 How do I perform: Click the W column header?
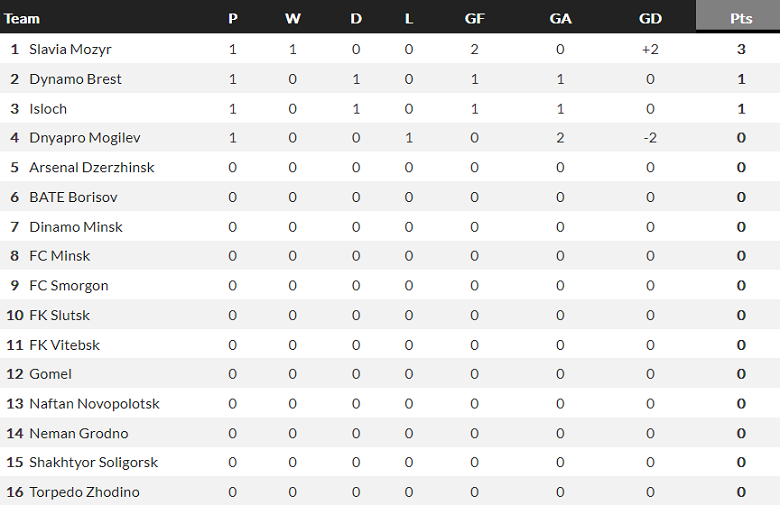(292, 18)
